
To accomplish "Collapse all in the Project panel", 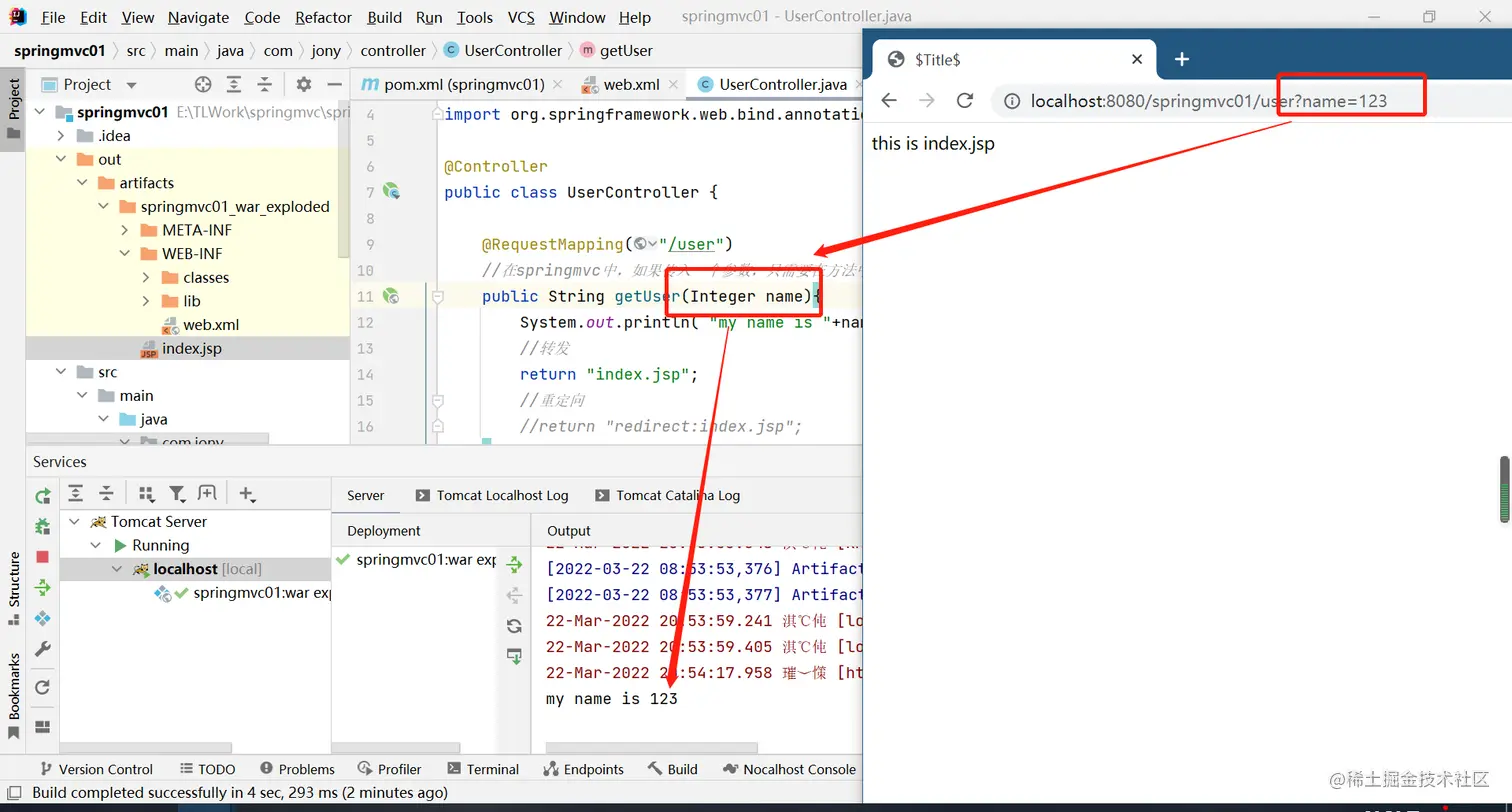I will (264, 85).
